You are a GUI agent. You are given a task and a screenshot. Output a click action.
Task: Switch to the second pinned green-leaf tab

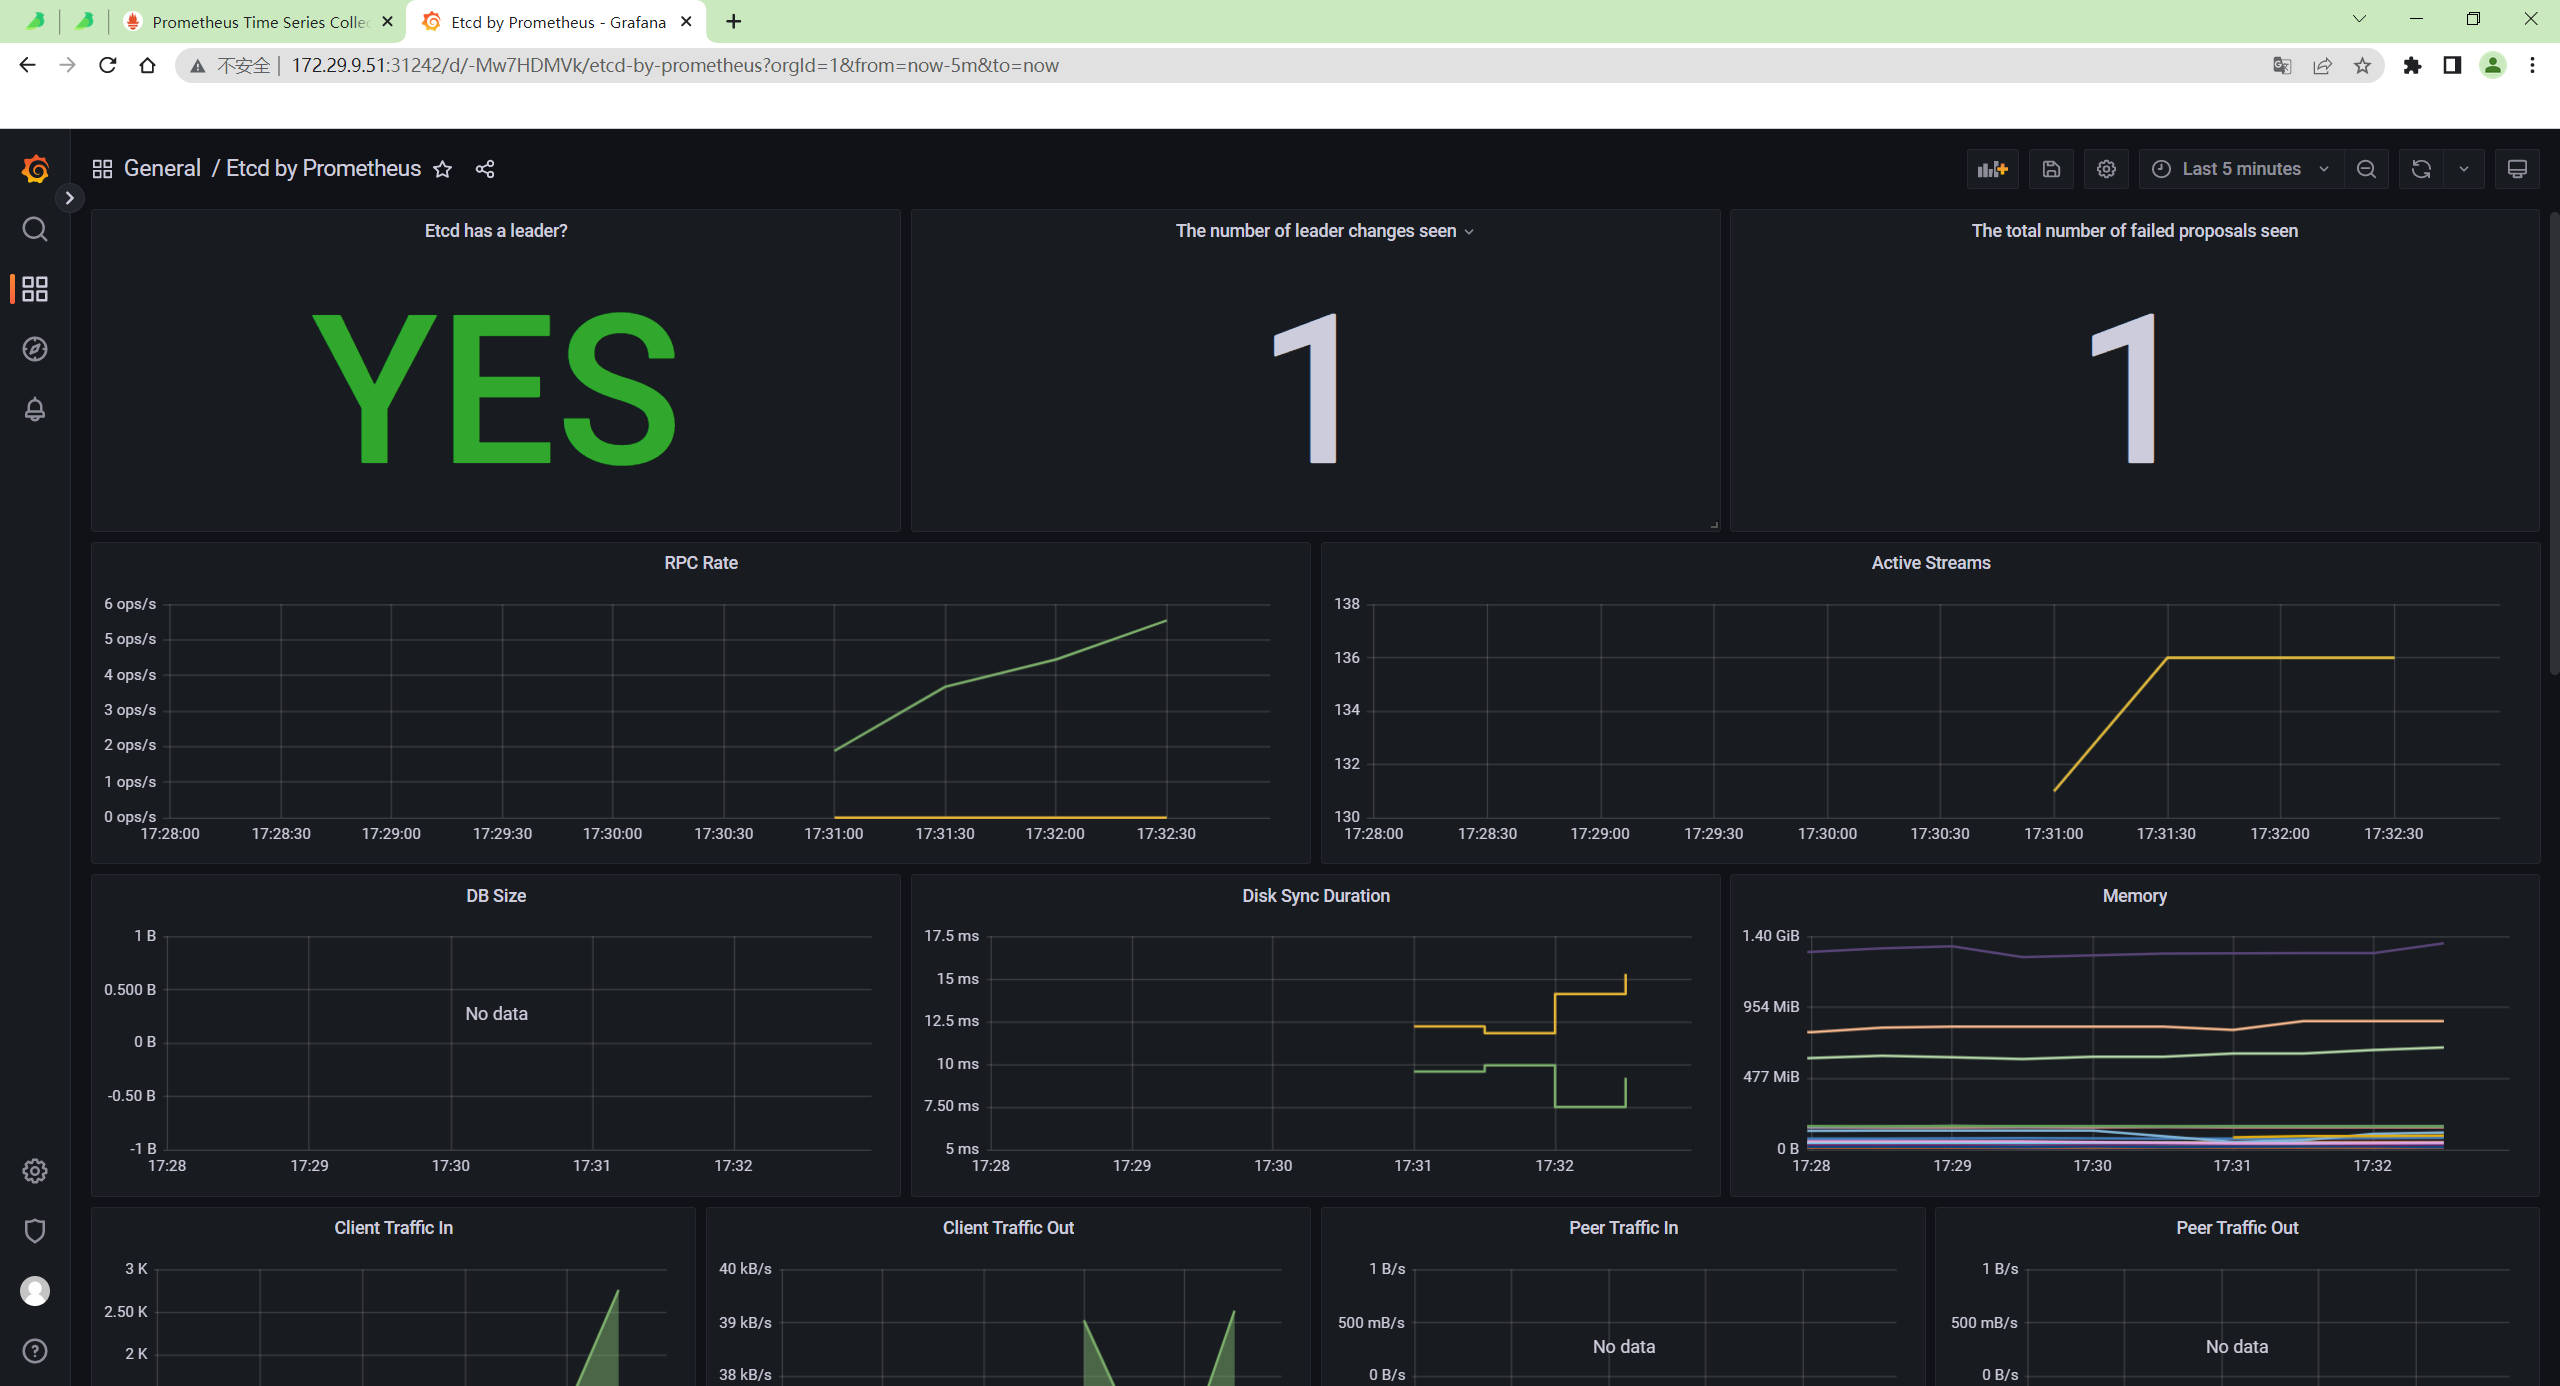pos(85,21)
